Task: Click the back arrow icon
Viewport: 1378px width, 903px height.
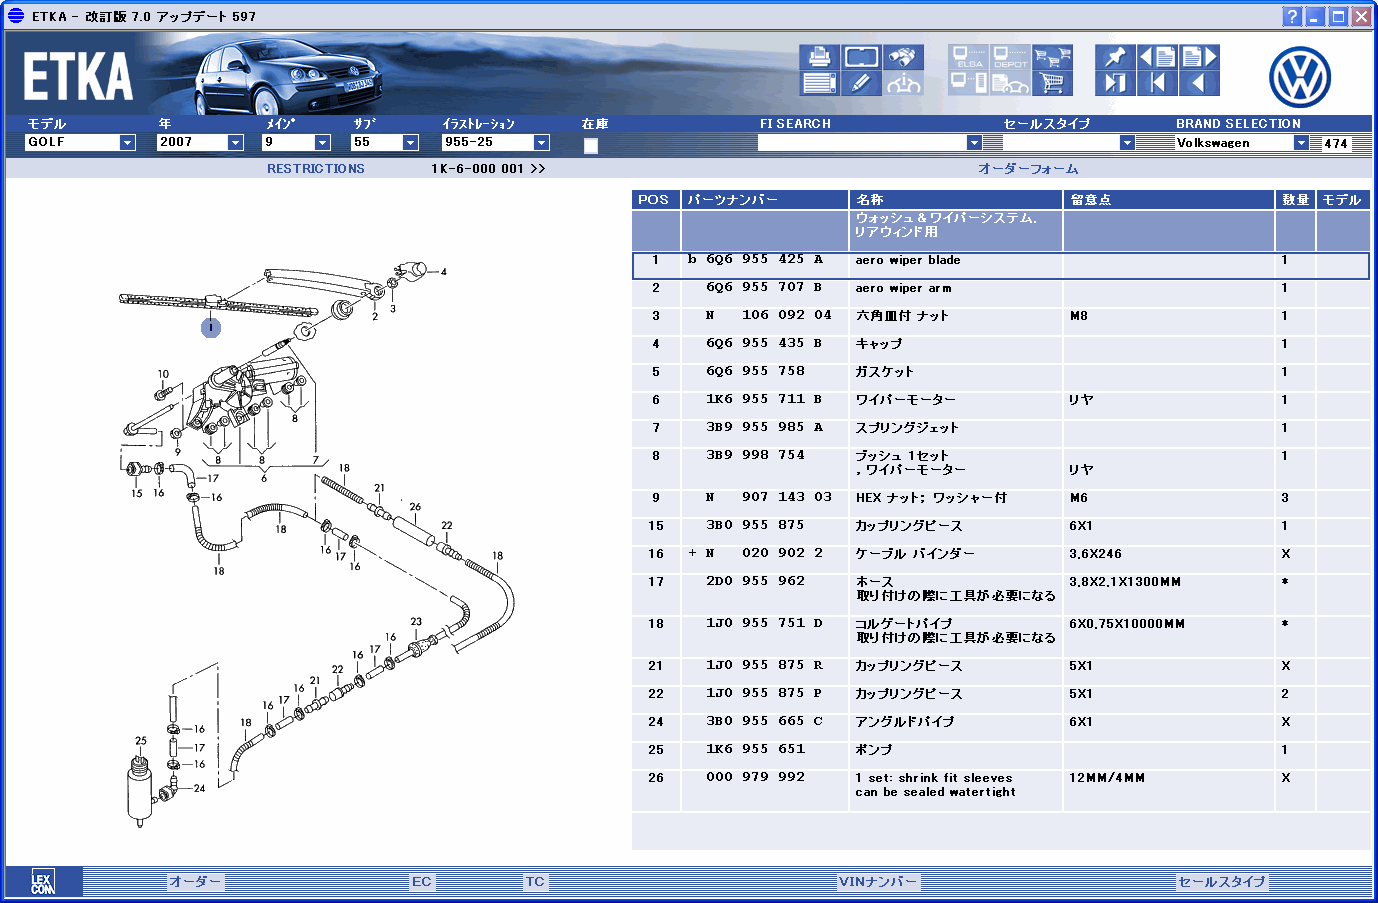Action: [1199, 83]
